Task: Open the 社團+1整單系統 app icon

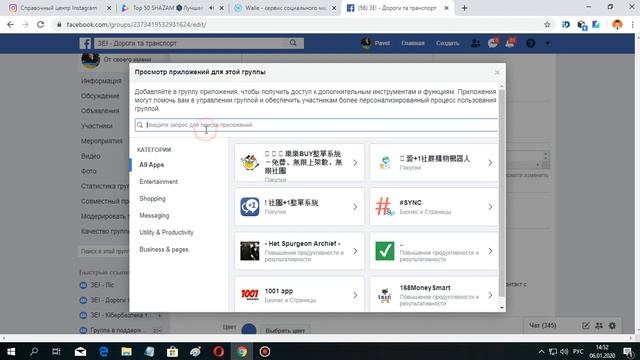Action: (249, 207)
